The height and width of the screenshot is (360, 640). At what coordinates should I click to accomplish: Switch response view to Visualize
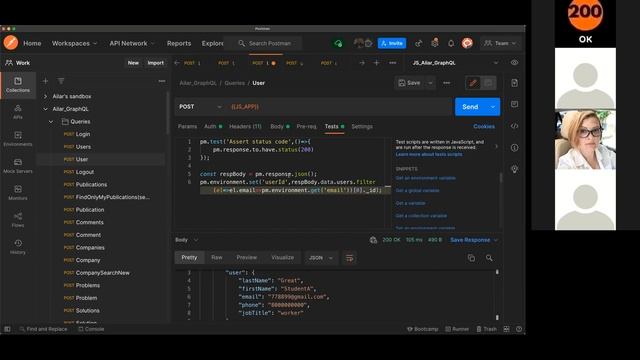(282, 258)
